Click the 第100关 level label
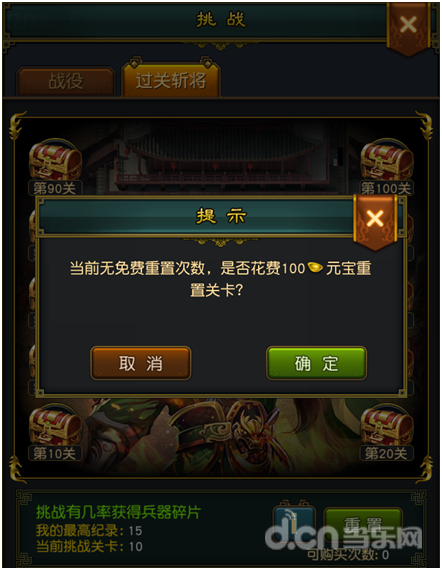442x570 pixels. (386, 189)
